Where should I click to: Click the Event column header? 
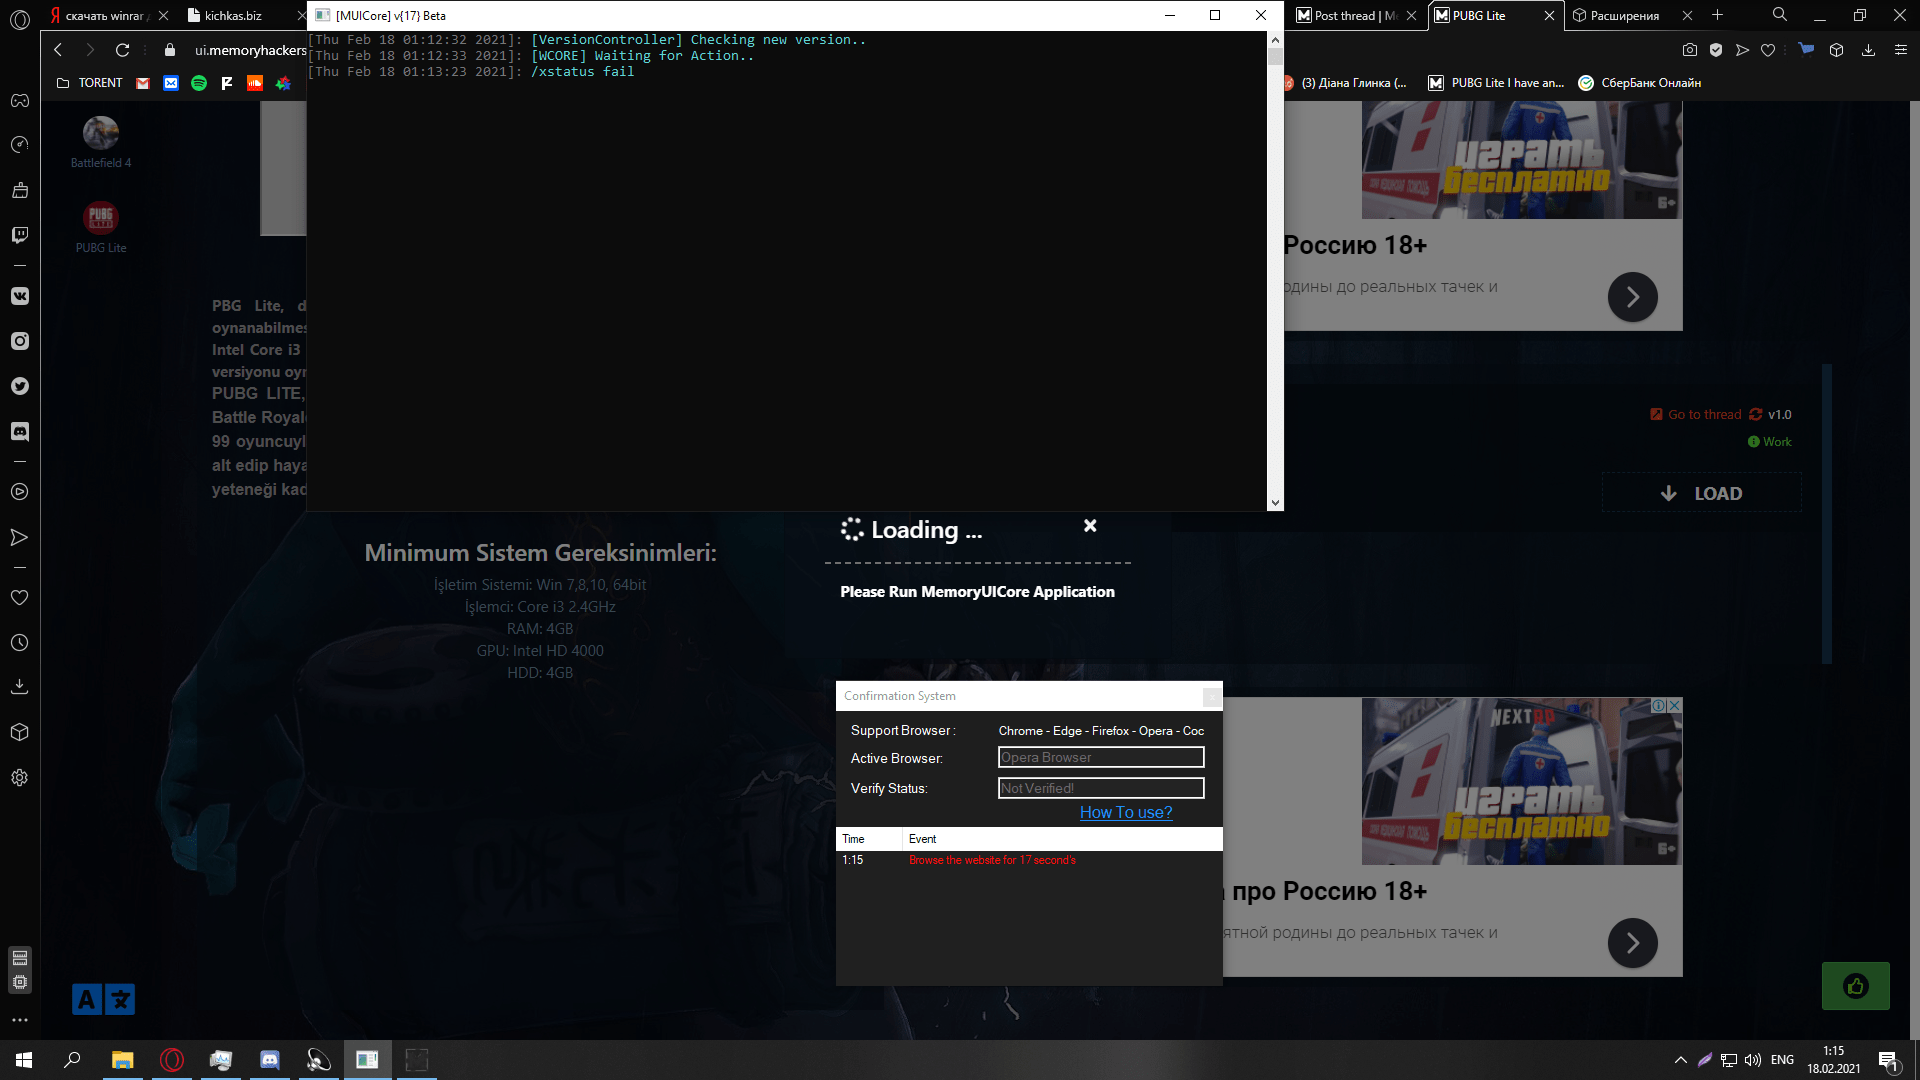tap(1062, 839)
